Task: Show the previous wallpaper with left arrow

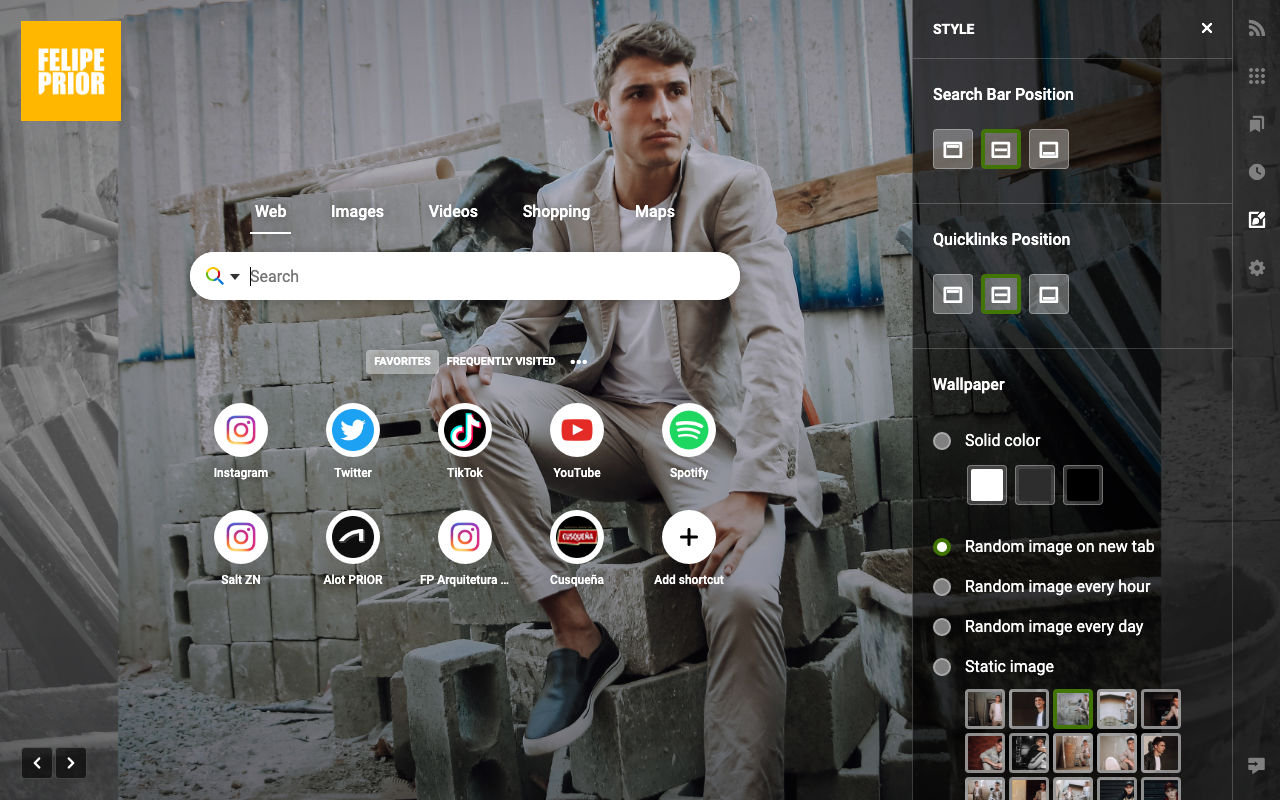Action: [x=37, y=764]
